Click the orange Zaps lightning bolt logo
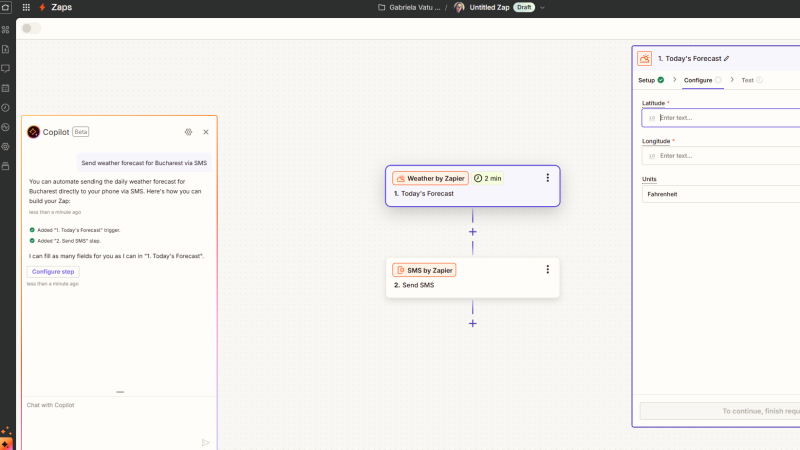This screenshot has height=450, width=800. [42, 7]
